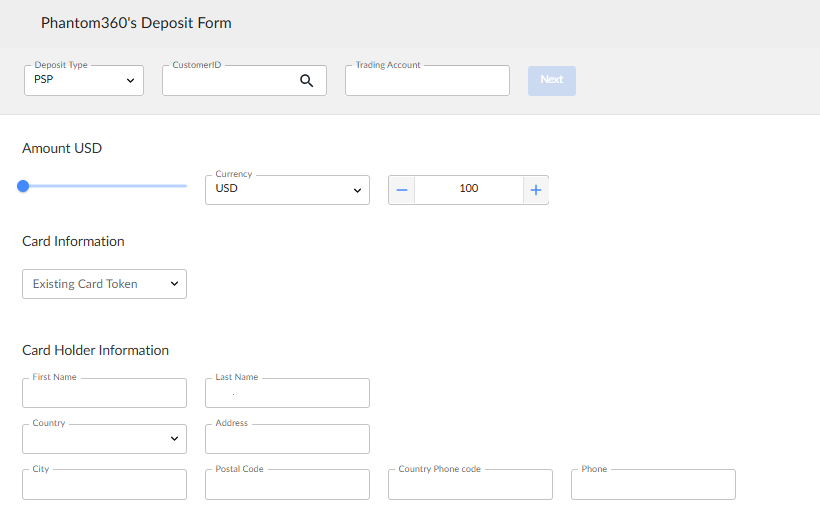Click the First Name text field
Viewport: 820px width, 529px height.
(x=104, y=393)
